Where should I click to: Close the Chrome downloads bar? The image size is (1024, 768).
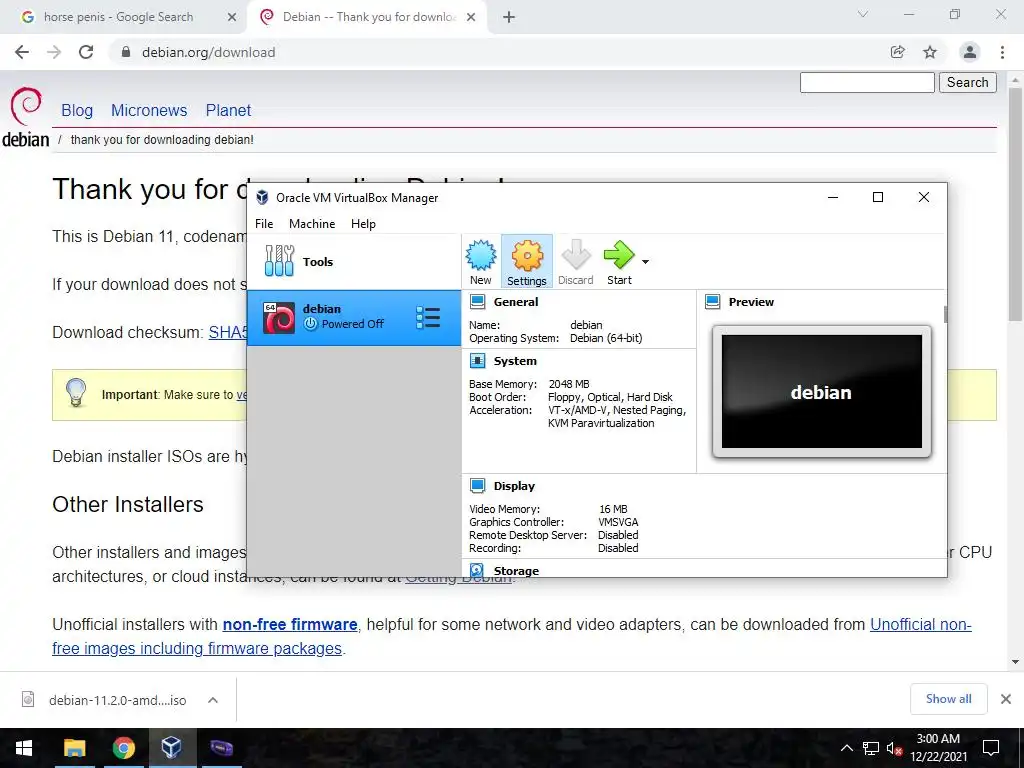coord(1006,699)
